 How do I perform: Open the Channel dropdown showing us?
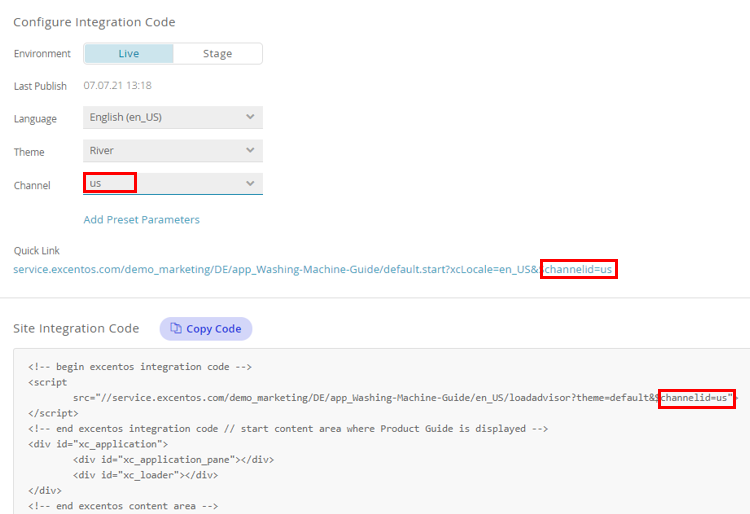[173, 184]
